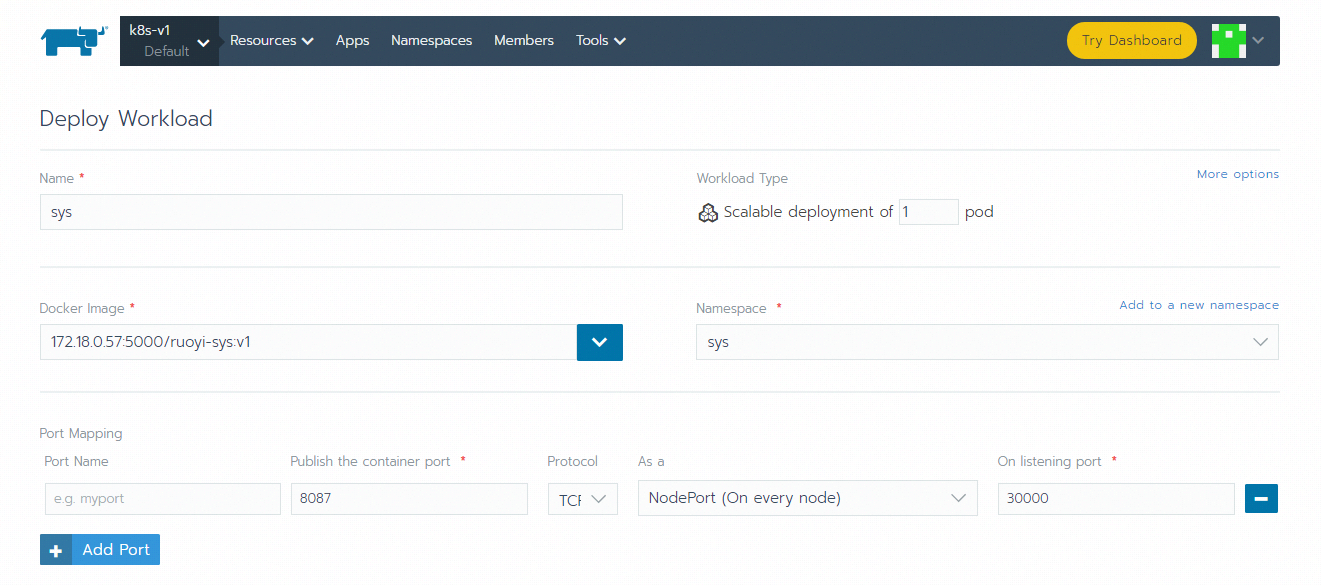
Task: Open the Docker Image suggestions dropdown arrow
Action: click(x=600, y=342)
